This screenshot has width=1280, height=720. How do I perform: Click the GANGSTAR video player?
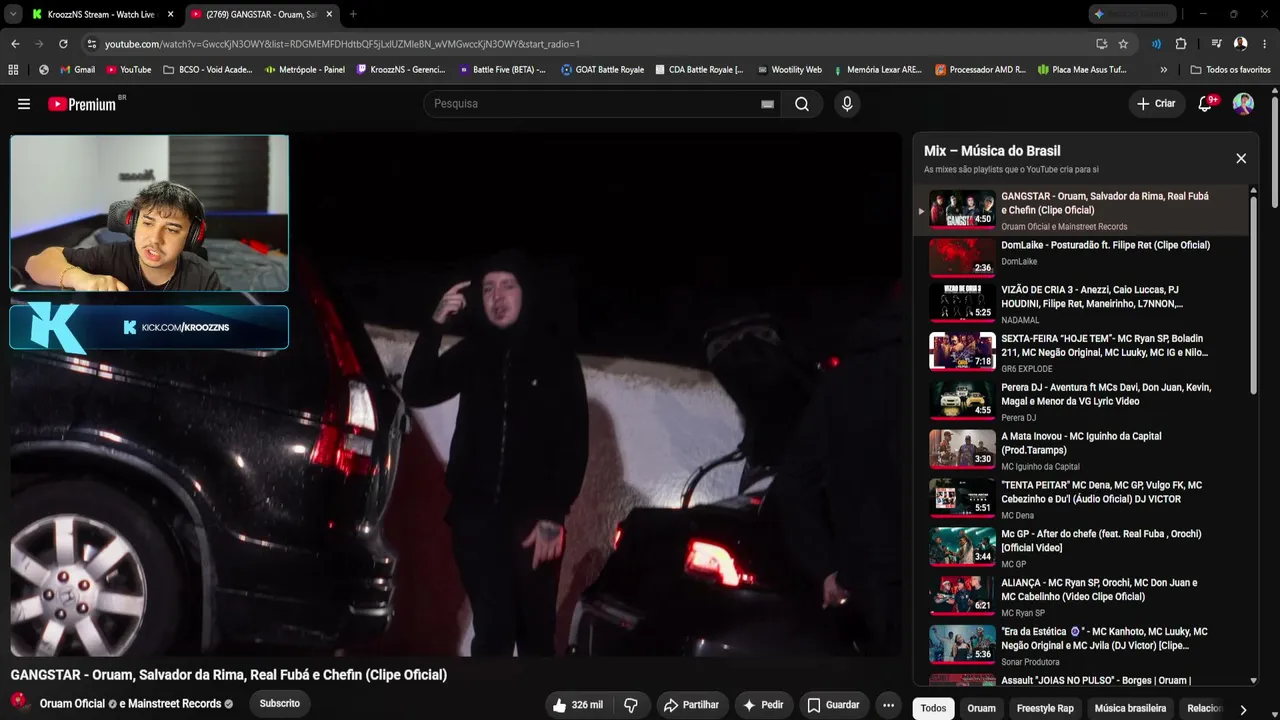pos(456,395)
